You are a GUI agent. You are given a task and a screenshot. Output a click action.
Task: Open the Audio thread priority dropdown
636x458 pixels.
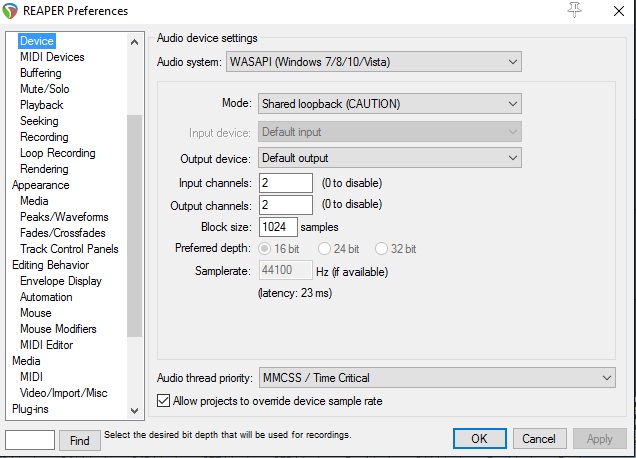(436, 378)
